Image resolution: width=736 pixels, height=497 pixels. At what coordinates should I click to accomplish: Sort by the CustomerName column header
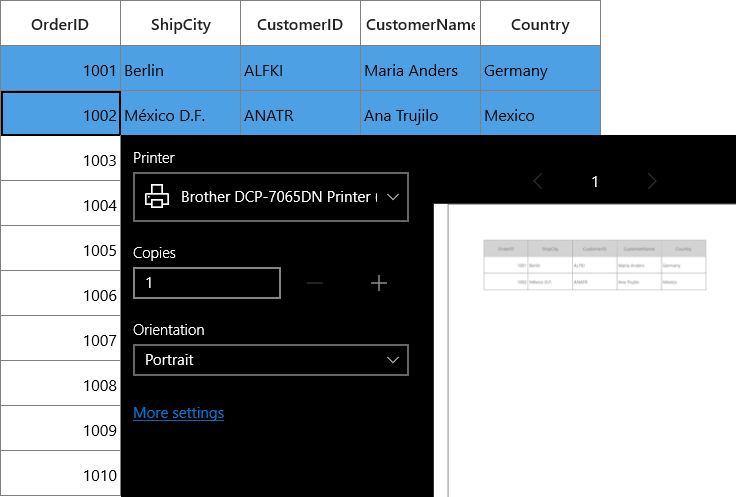tap(421, 23)
